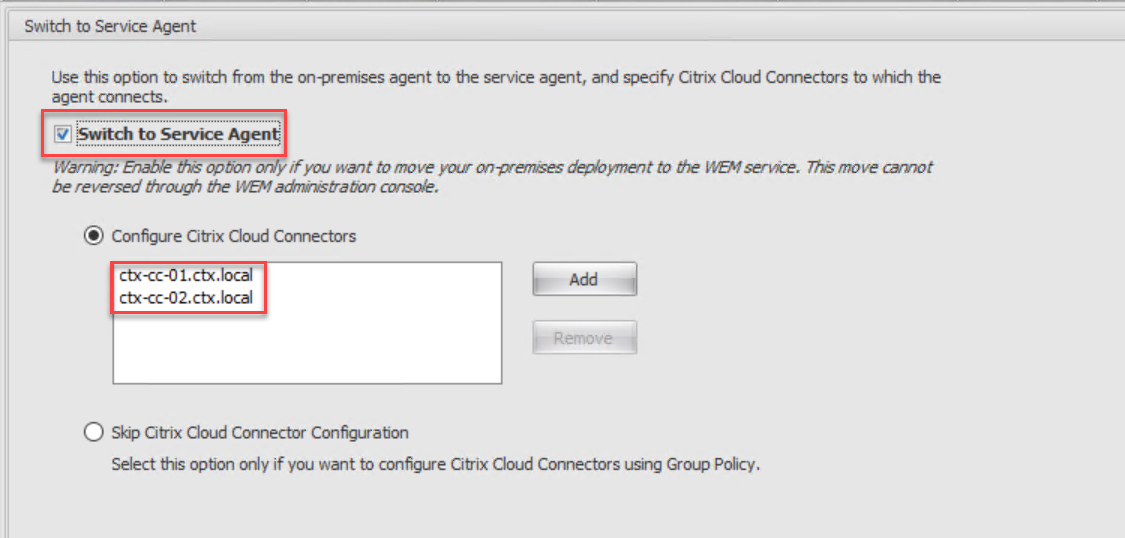1125x538 pixels.
Task: Click the 'agent connects.' description line
Action: 109,97
